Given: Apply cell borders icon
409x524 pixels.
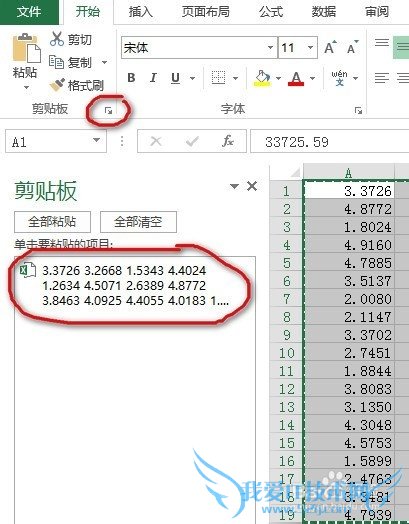Looking at the screenshot, I should pos(219,78).
